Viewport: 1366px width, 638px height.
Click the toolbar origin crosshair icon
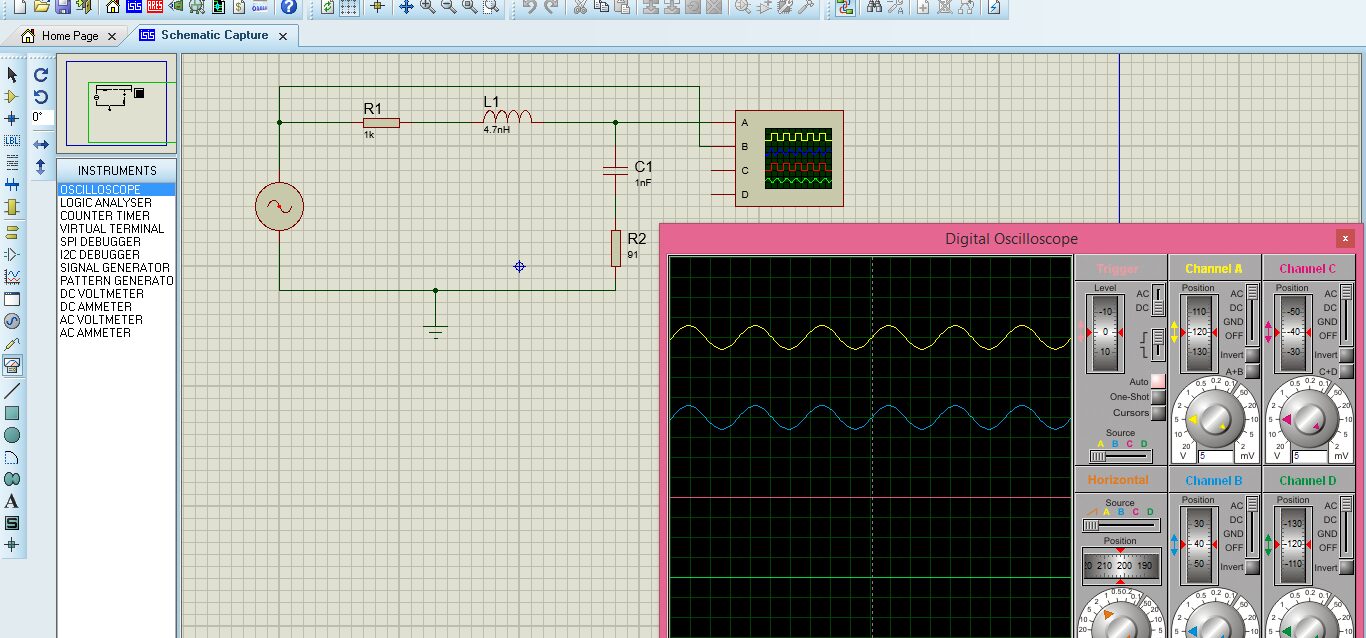377,7
